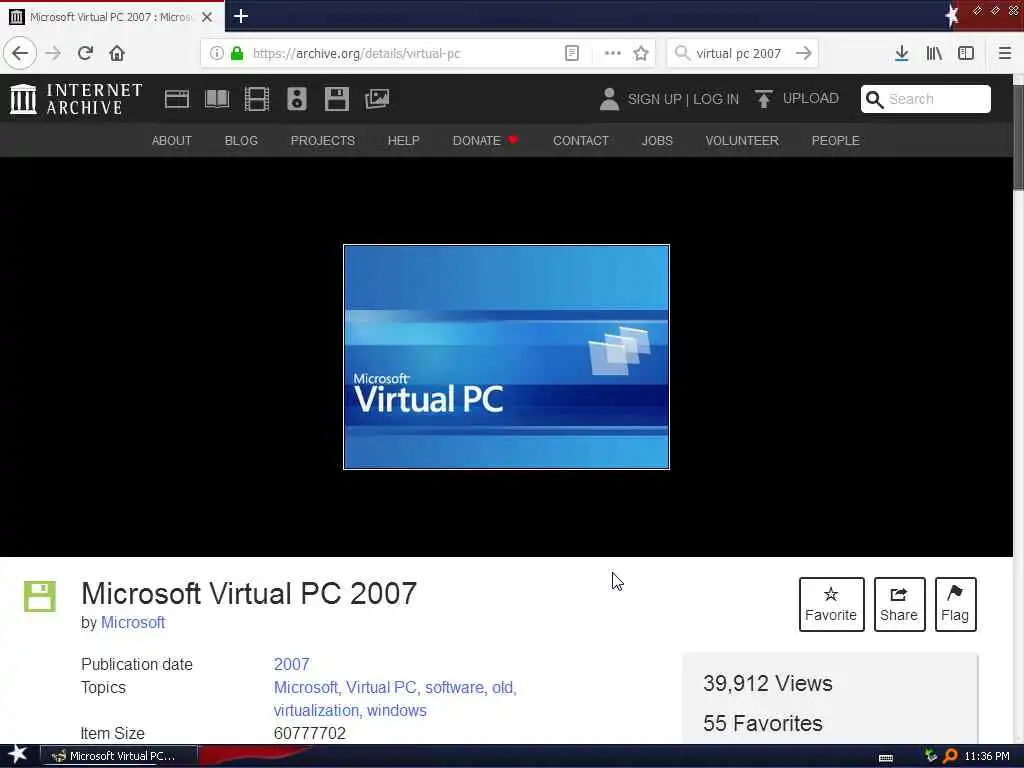Image resolution: width=1024 pixels, height=768 pixels.
Task: Open the CONTACT menu item
Action: click(581, 140)
